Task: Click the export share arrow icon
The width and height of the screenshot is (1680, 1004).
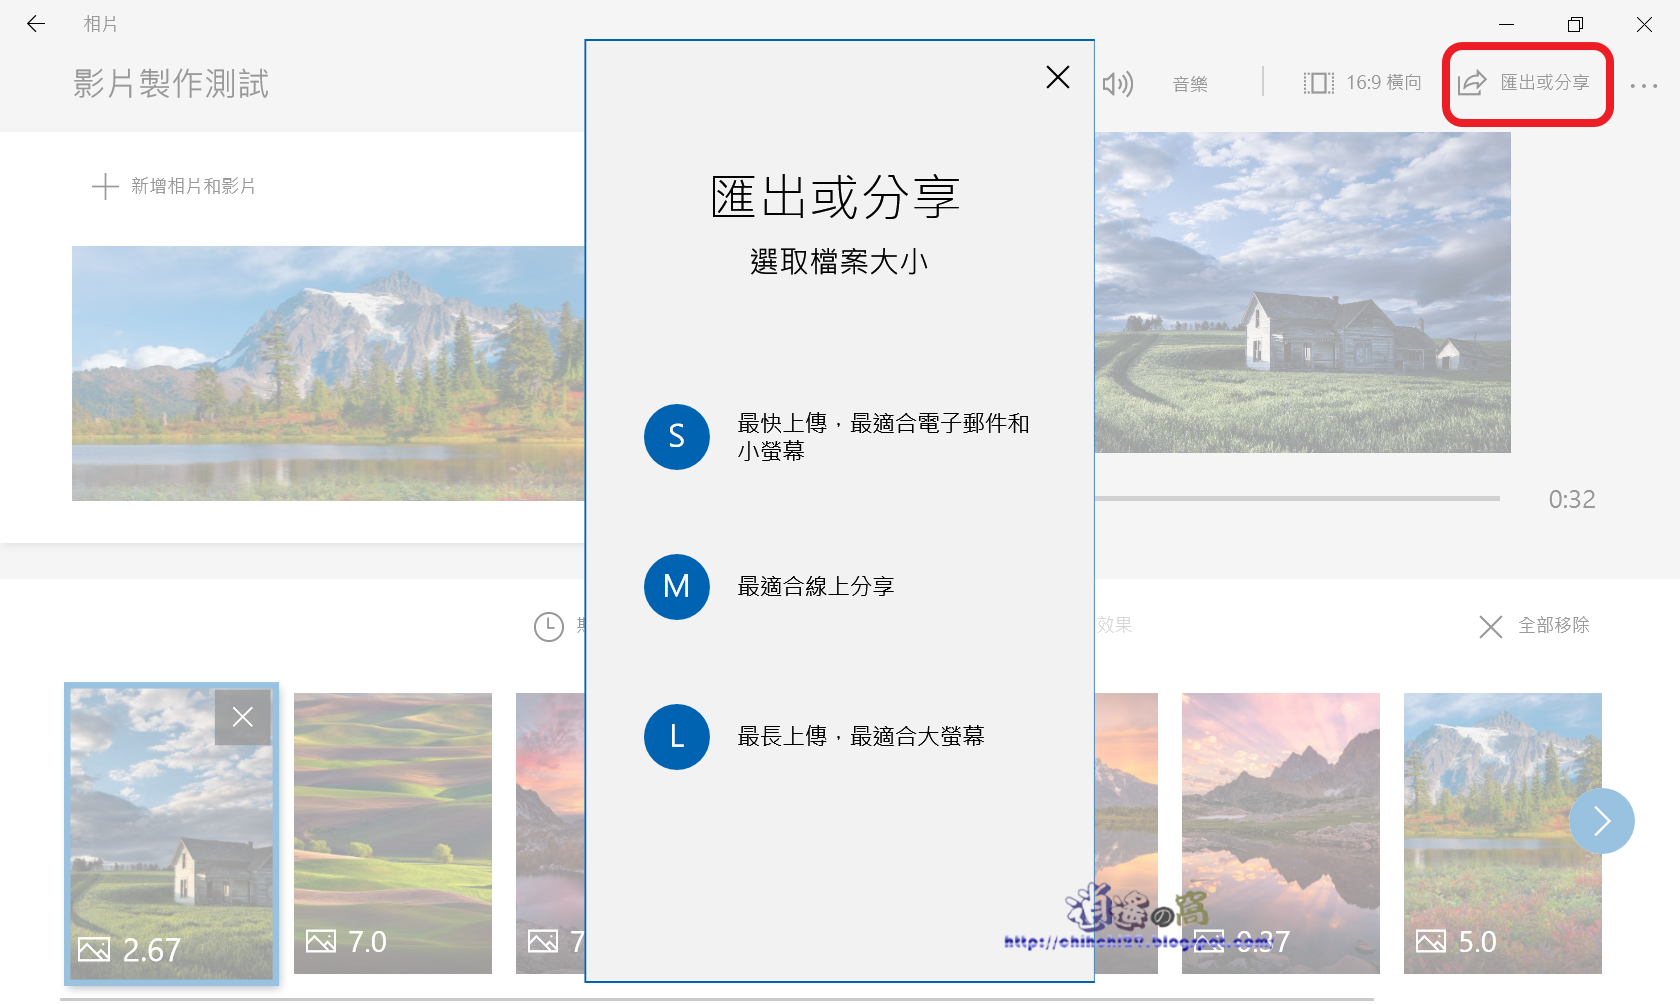Action: click(1471, 83)
